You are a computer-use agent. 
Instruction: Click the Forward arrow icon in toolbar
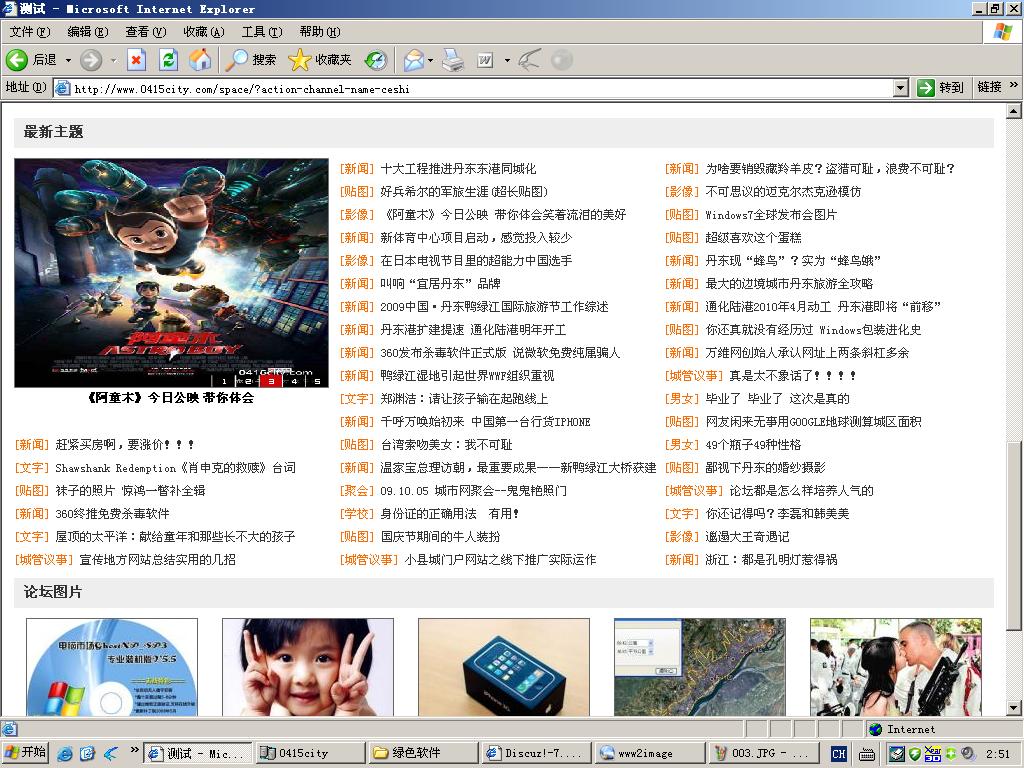[91, 60]
